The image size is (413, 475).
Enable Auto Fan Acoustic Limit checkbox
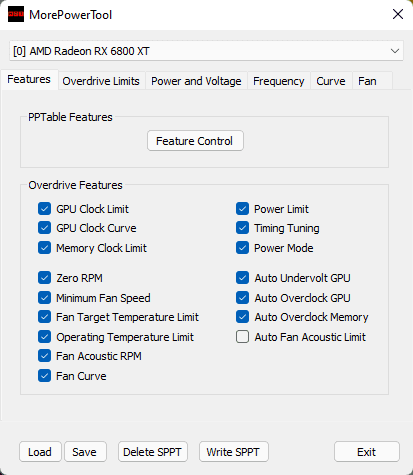coord(242,337)
